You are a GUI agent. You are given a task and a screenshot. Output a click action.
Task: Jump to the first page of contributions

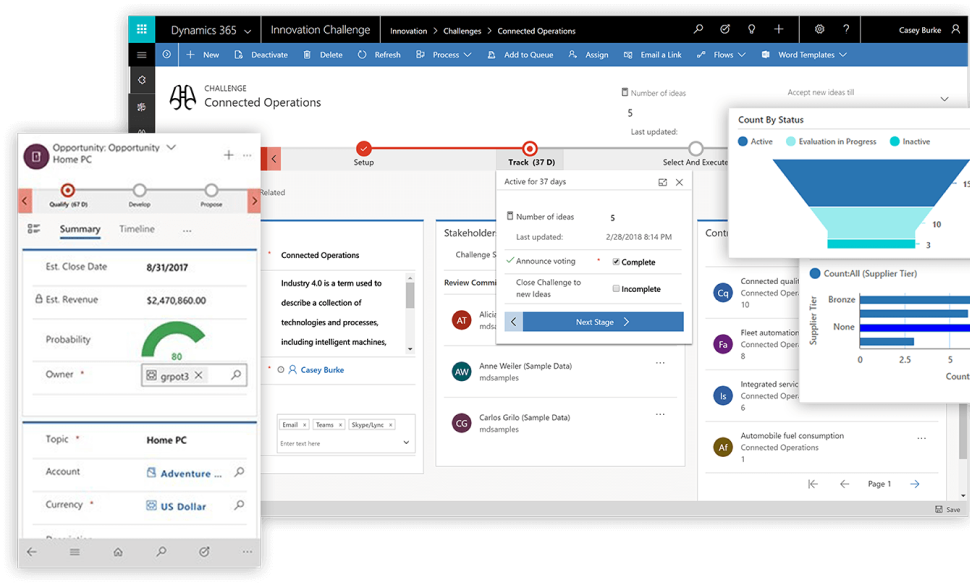pyautogui.click(x=813, y=484)
